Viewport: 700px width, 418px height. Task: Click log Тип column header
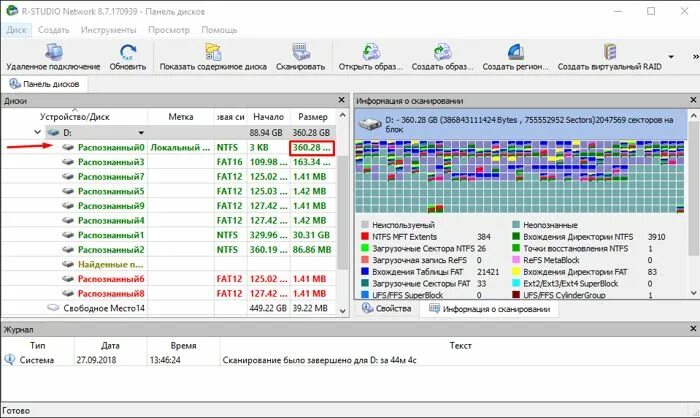pos(38,345)
